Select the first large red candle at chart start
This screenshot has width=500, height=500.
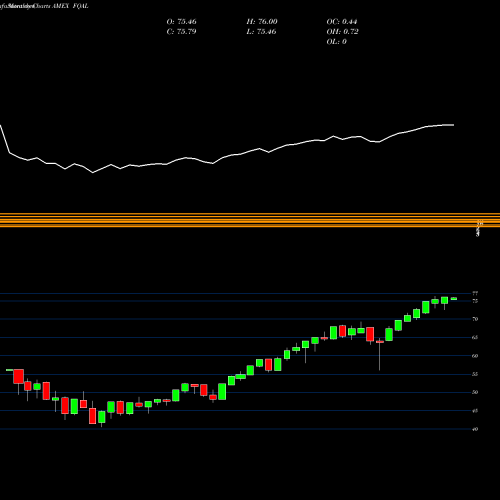pos(19,376)
